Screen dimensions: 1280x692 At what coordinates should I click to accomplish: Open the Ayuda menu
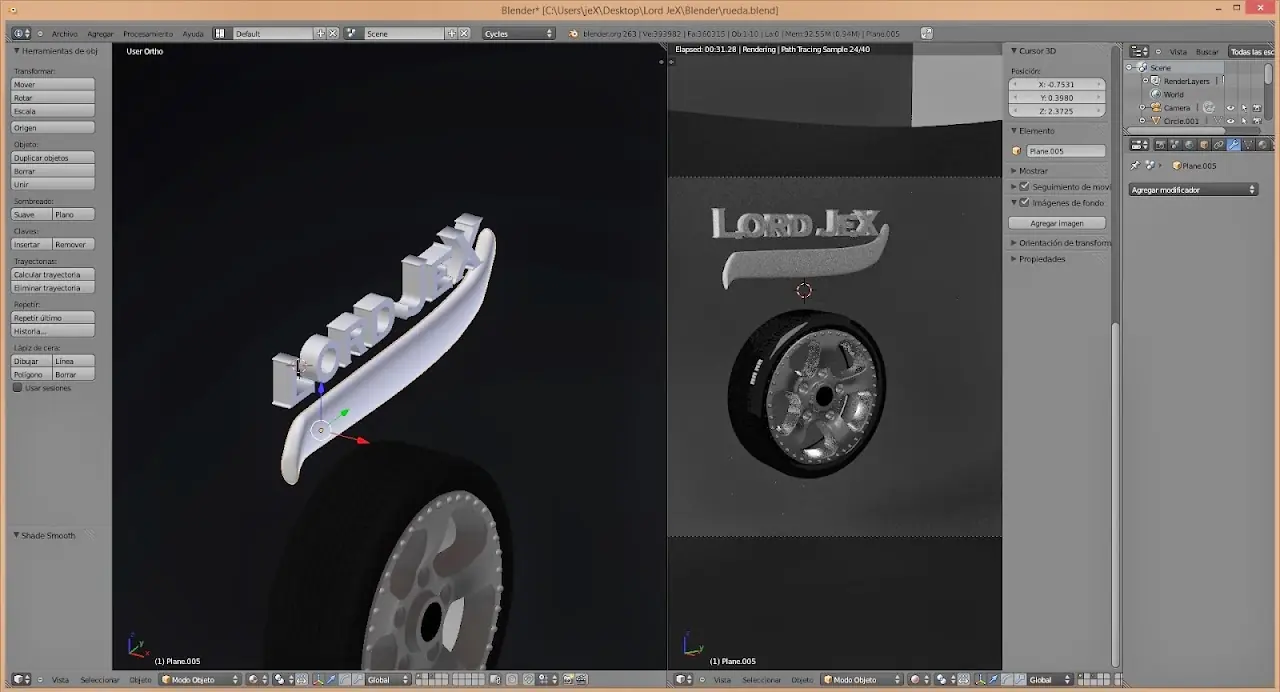(x=193, y=34)
